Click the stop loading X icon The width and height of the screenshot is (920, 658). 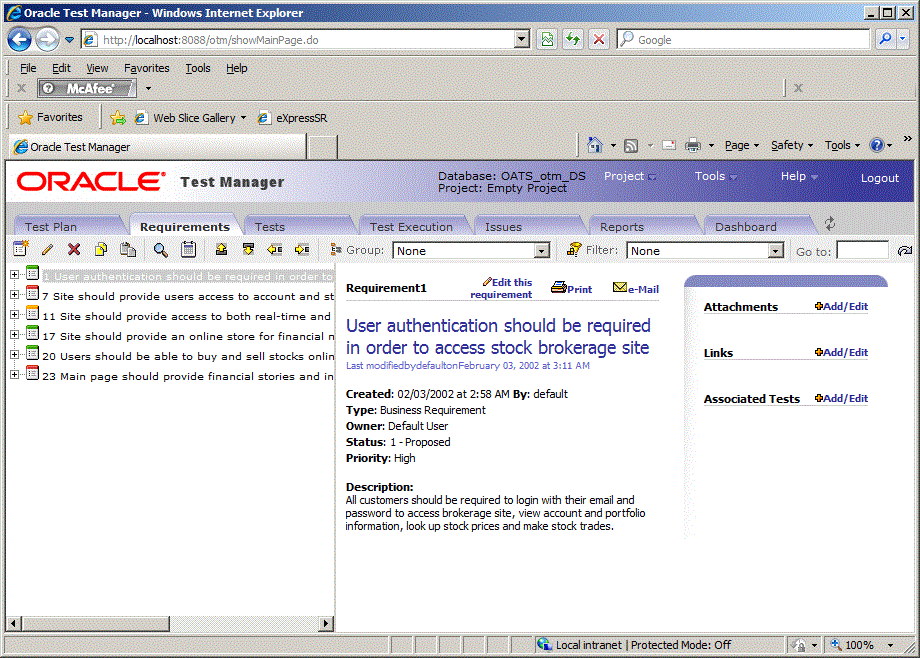(598, 39)
